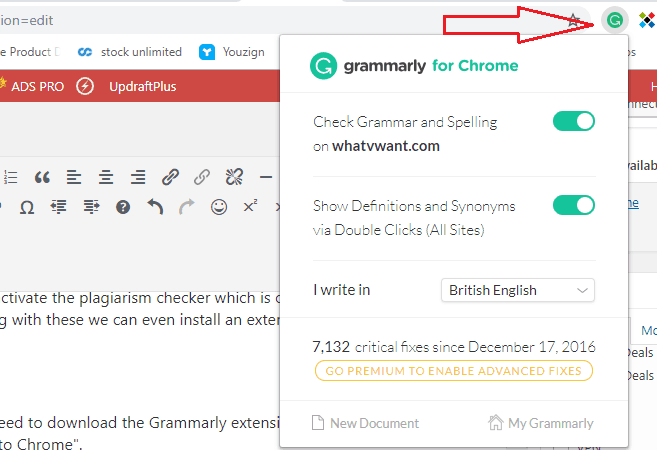Click the Grammarly extension icon in Chrome toolbar
The image size is (657, 450).
click(615, 20)
